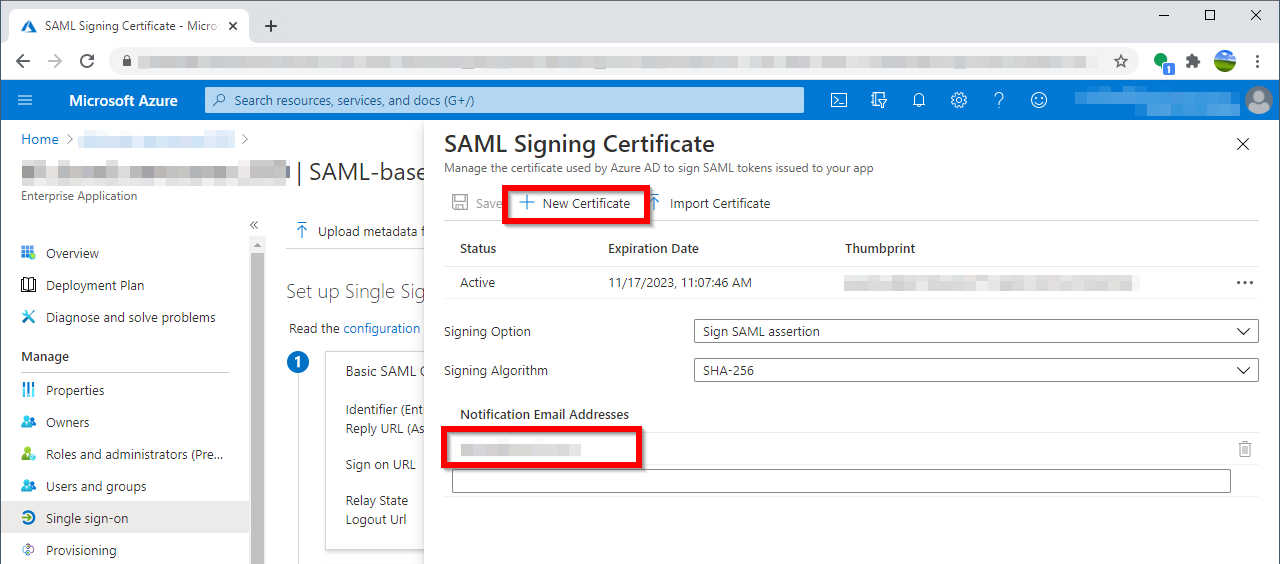The width and height of the screenshot is (1280, 564).
Task: Click the empty notification email input field
Action: pos(841,481)
